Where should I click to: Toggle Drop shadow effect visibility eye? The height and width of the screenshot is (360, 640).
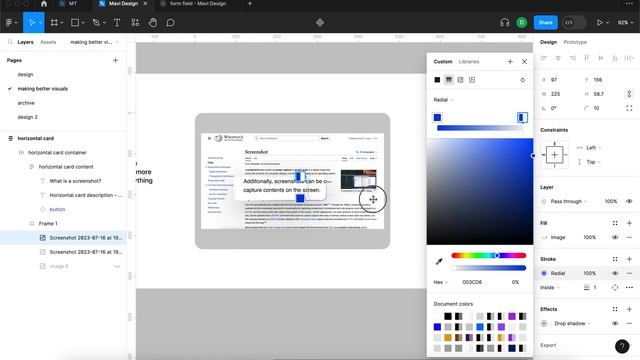(615, 323)
